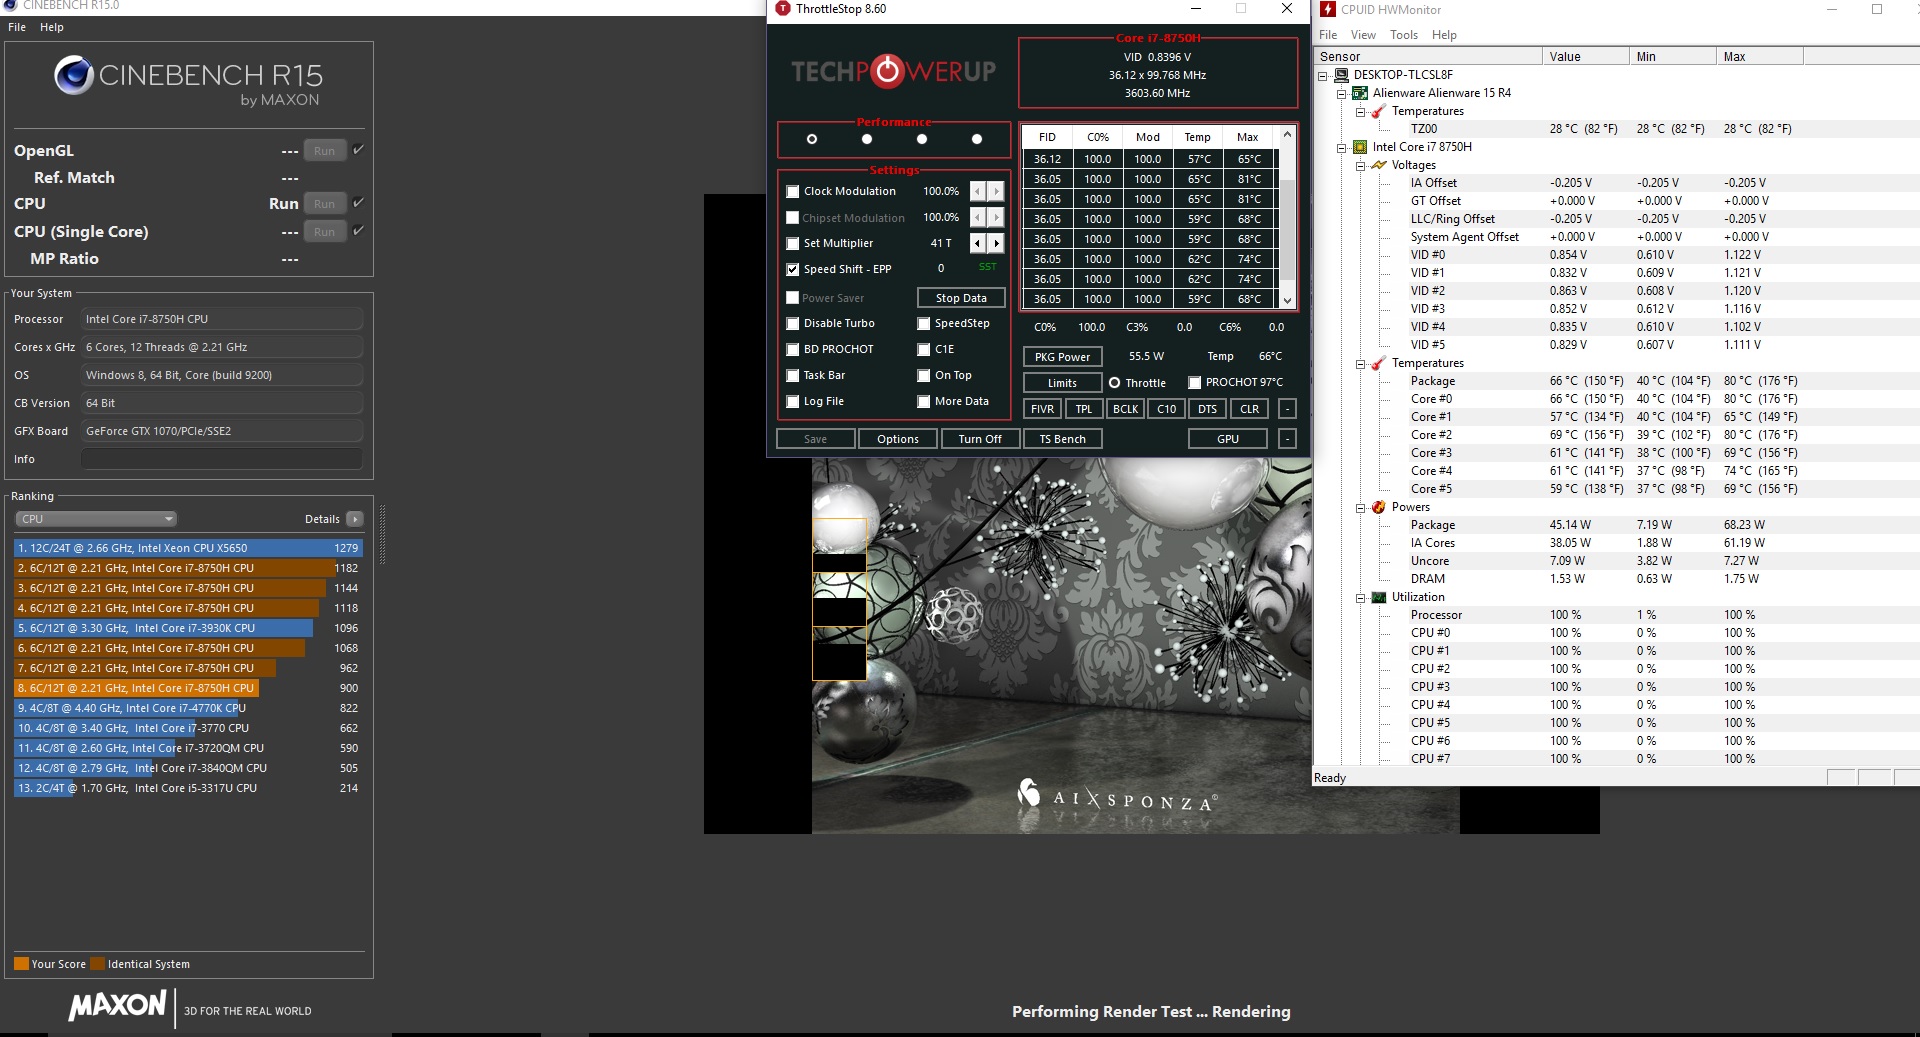Open the FIVR settings button

pos(1042,409)
